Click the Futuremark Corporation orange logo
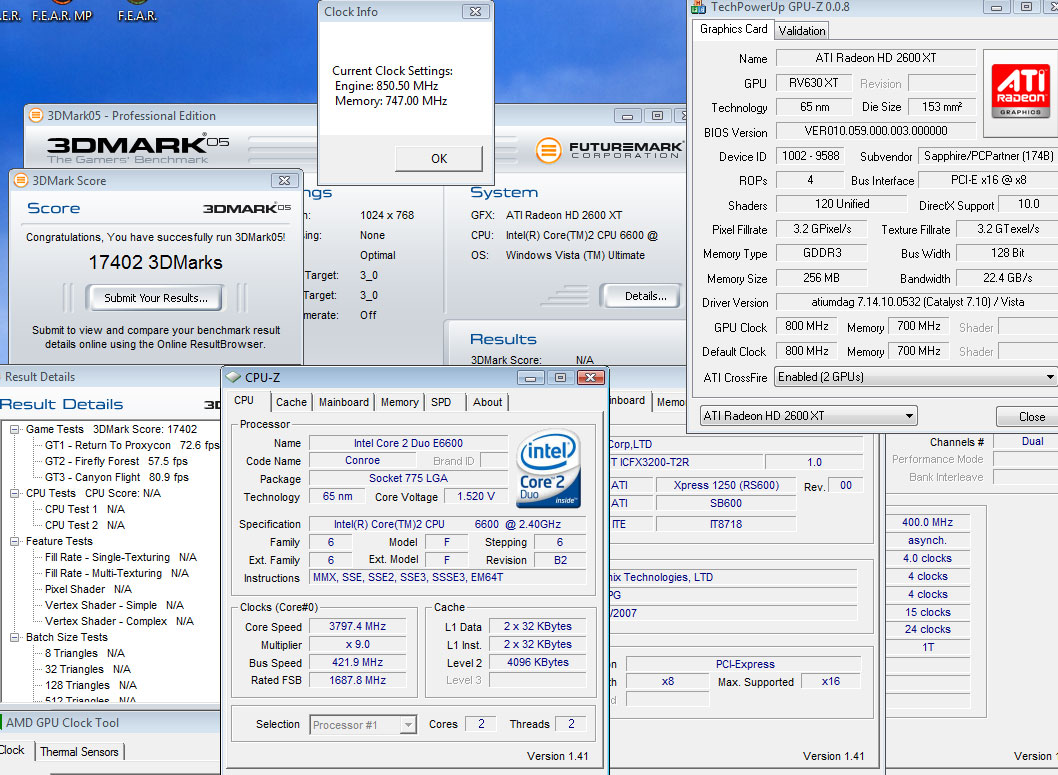This screenshot has height=775, width=1058. 549,150
